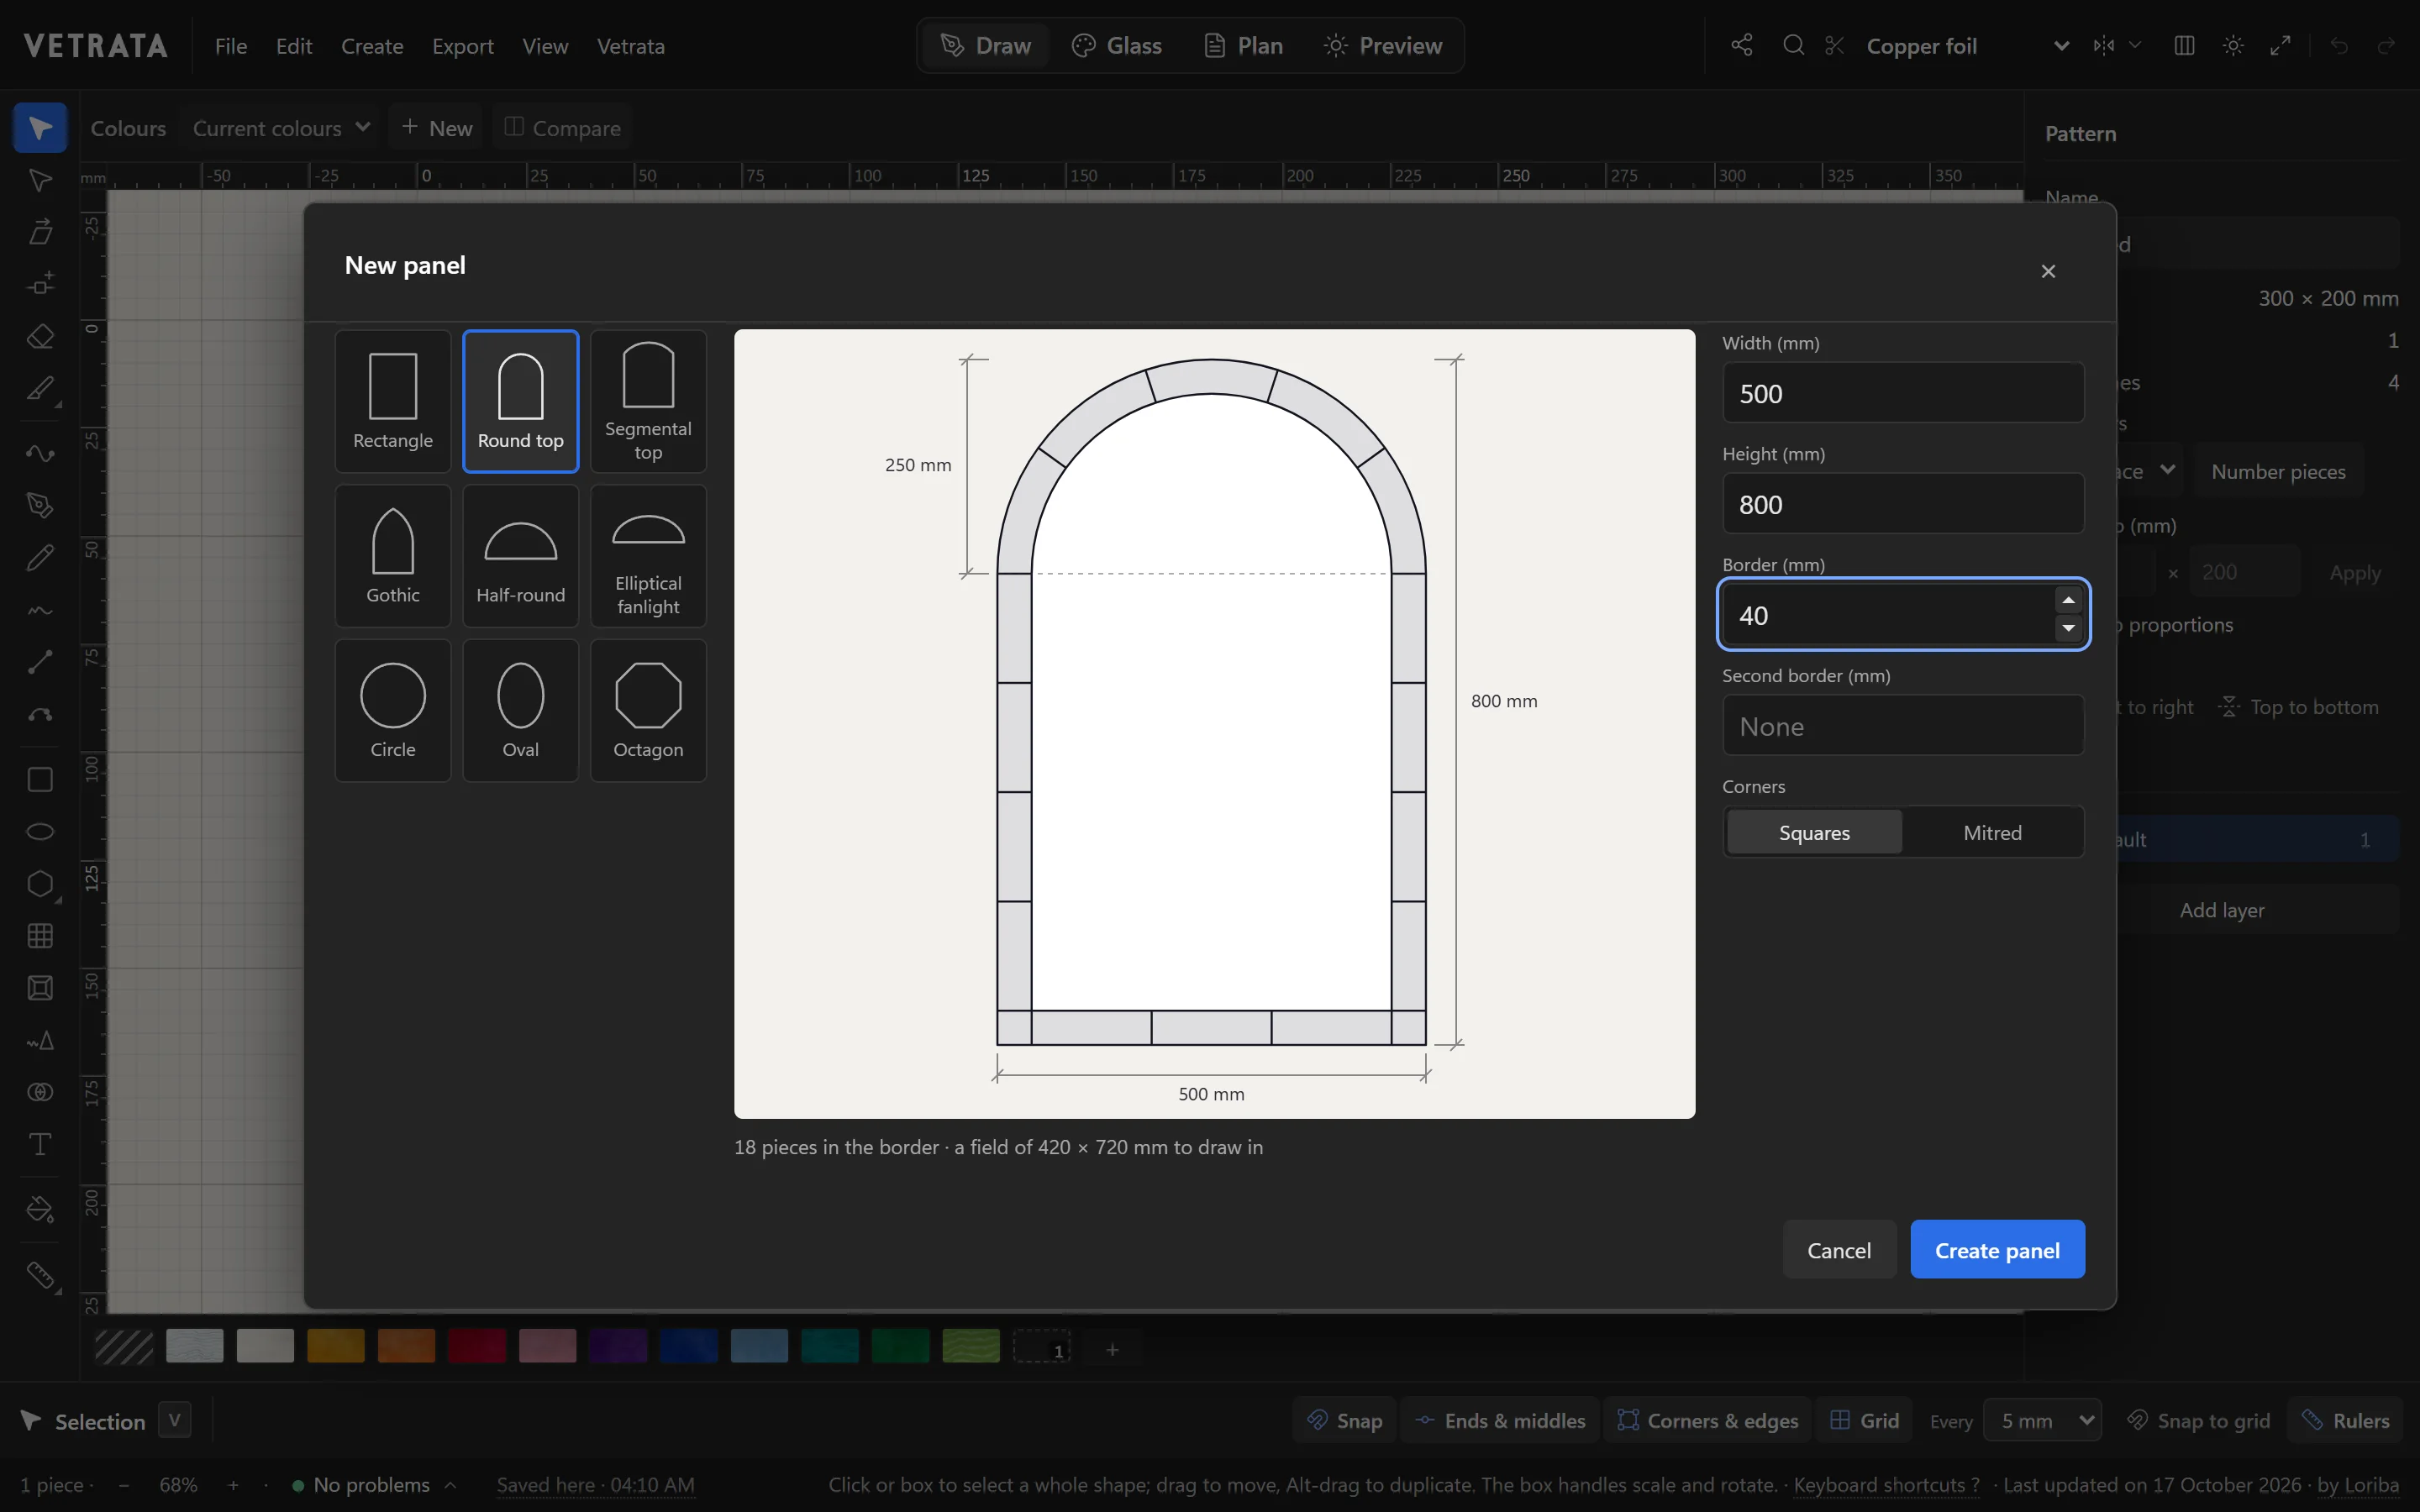Pick the pen nib tool

click(40, 505)
